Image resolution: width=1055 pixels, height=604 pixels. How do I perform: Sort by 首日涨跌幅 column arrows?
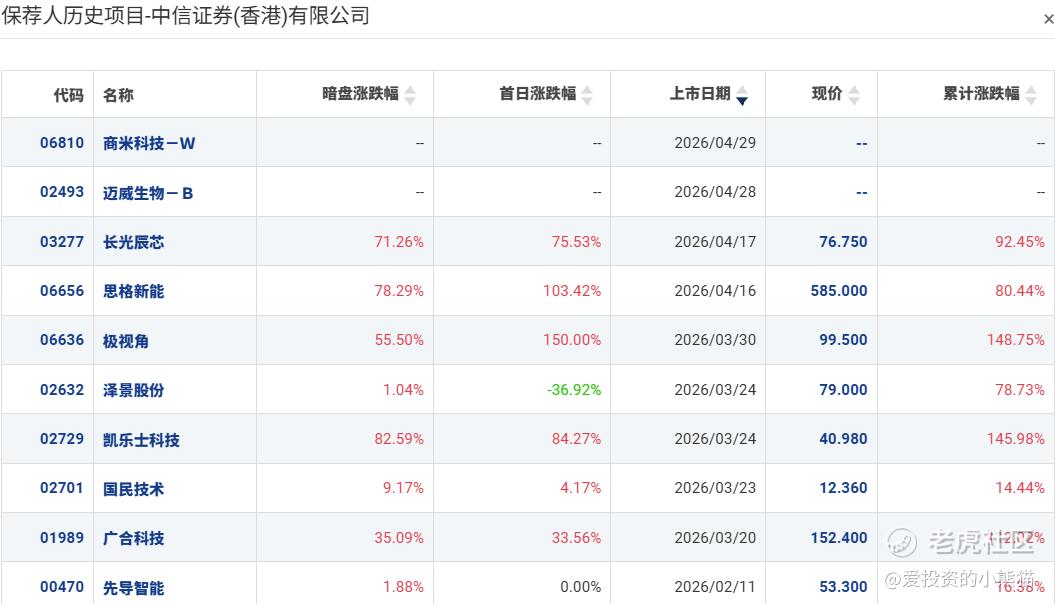587,96
